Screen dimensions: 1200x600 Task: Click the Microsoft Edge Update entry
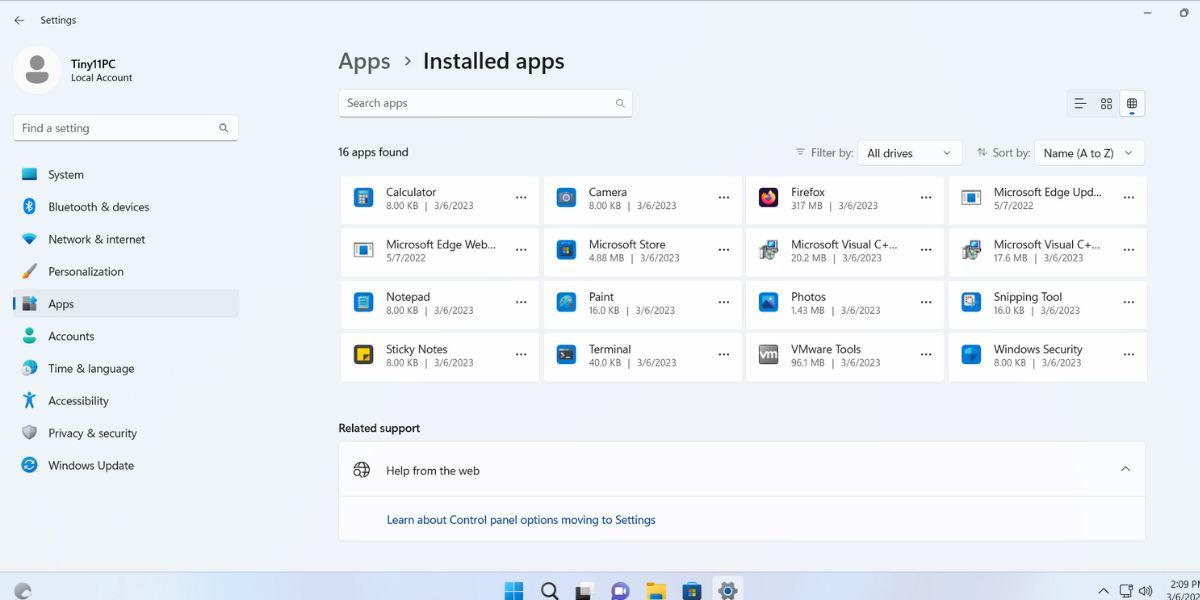pyautogui.click(x=1047, y=198)
